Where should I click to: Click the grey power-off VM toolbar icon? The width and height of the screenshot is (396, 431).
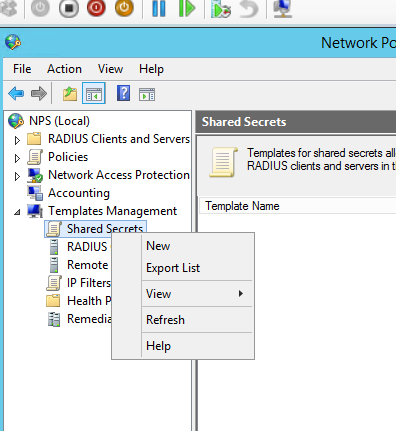[x=40, y=7]
